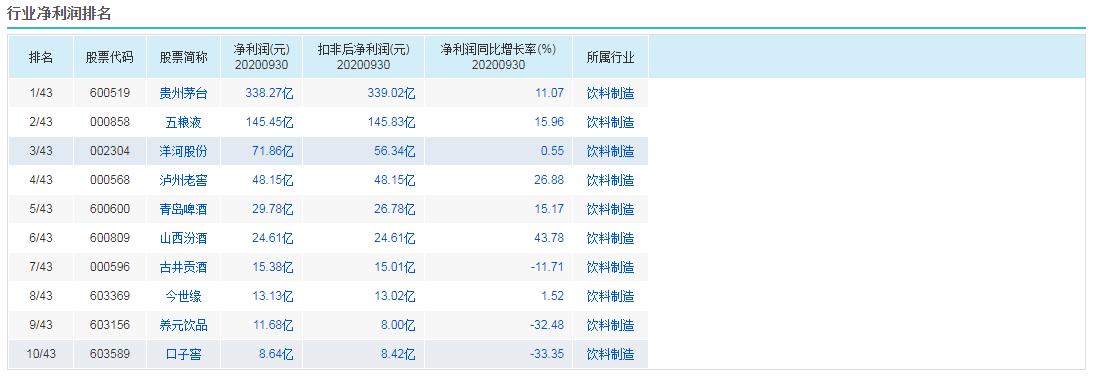This screenshot has width=1096, height=380.
Task: Select stock code 000596
Action: click(x=110, y=267)
